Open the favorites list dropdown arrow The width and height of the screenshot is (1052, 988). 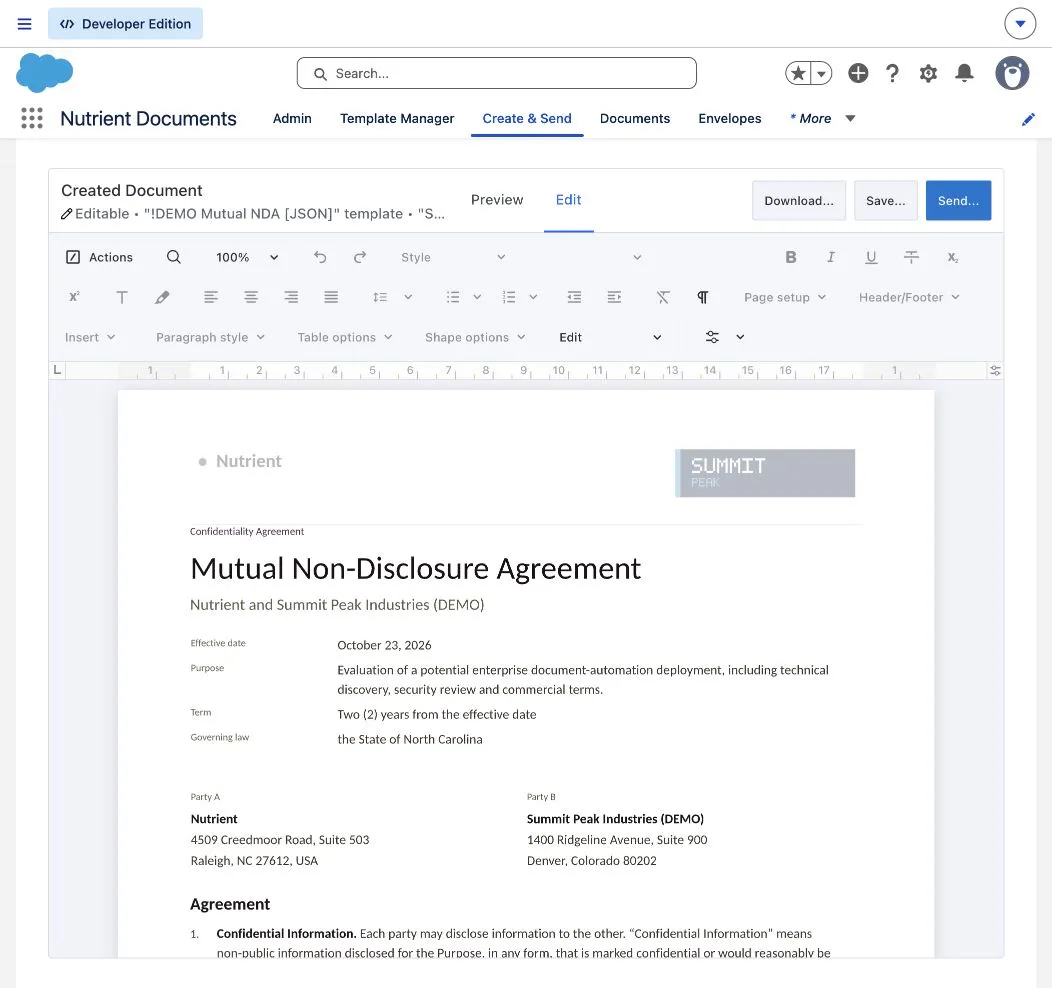[821, 73]
